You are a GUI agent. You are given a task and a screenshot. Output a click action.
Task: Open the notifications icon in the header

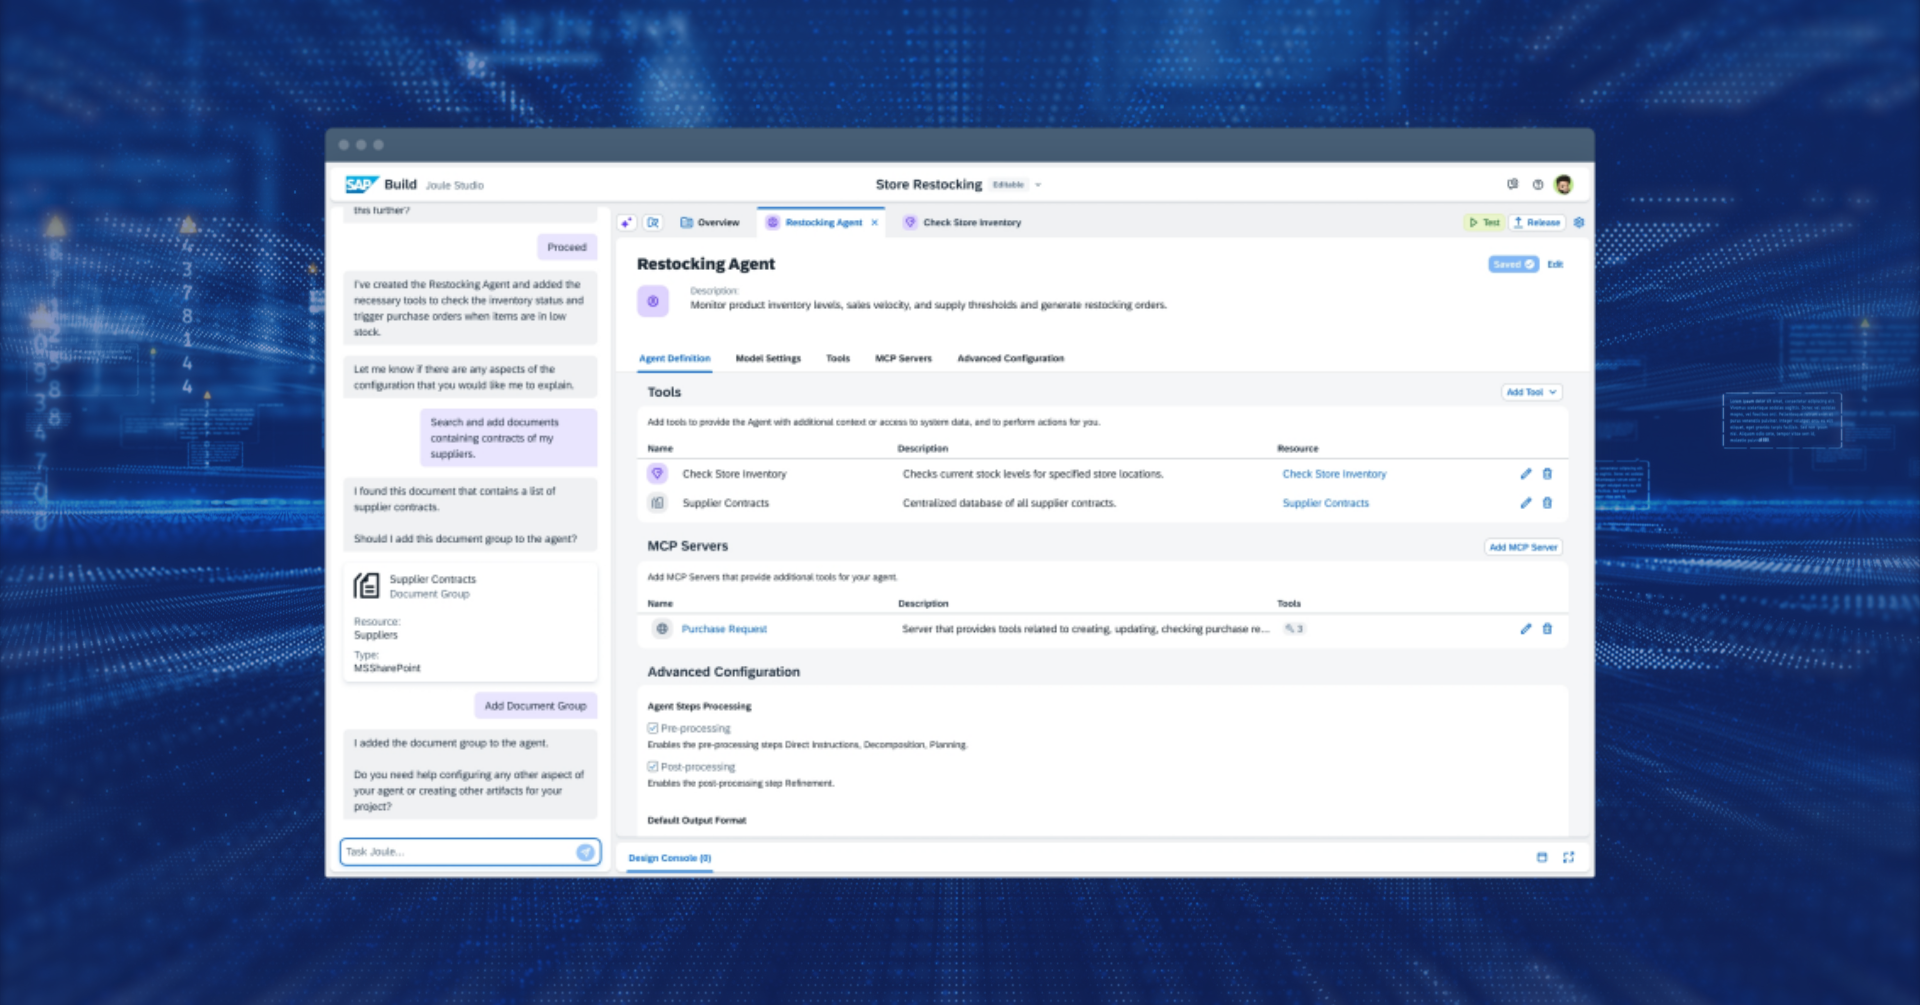tap(1512, 184)
